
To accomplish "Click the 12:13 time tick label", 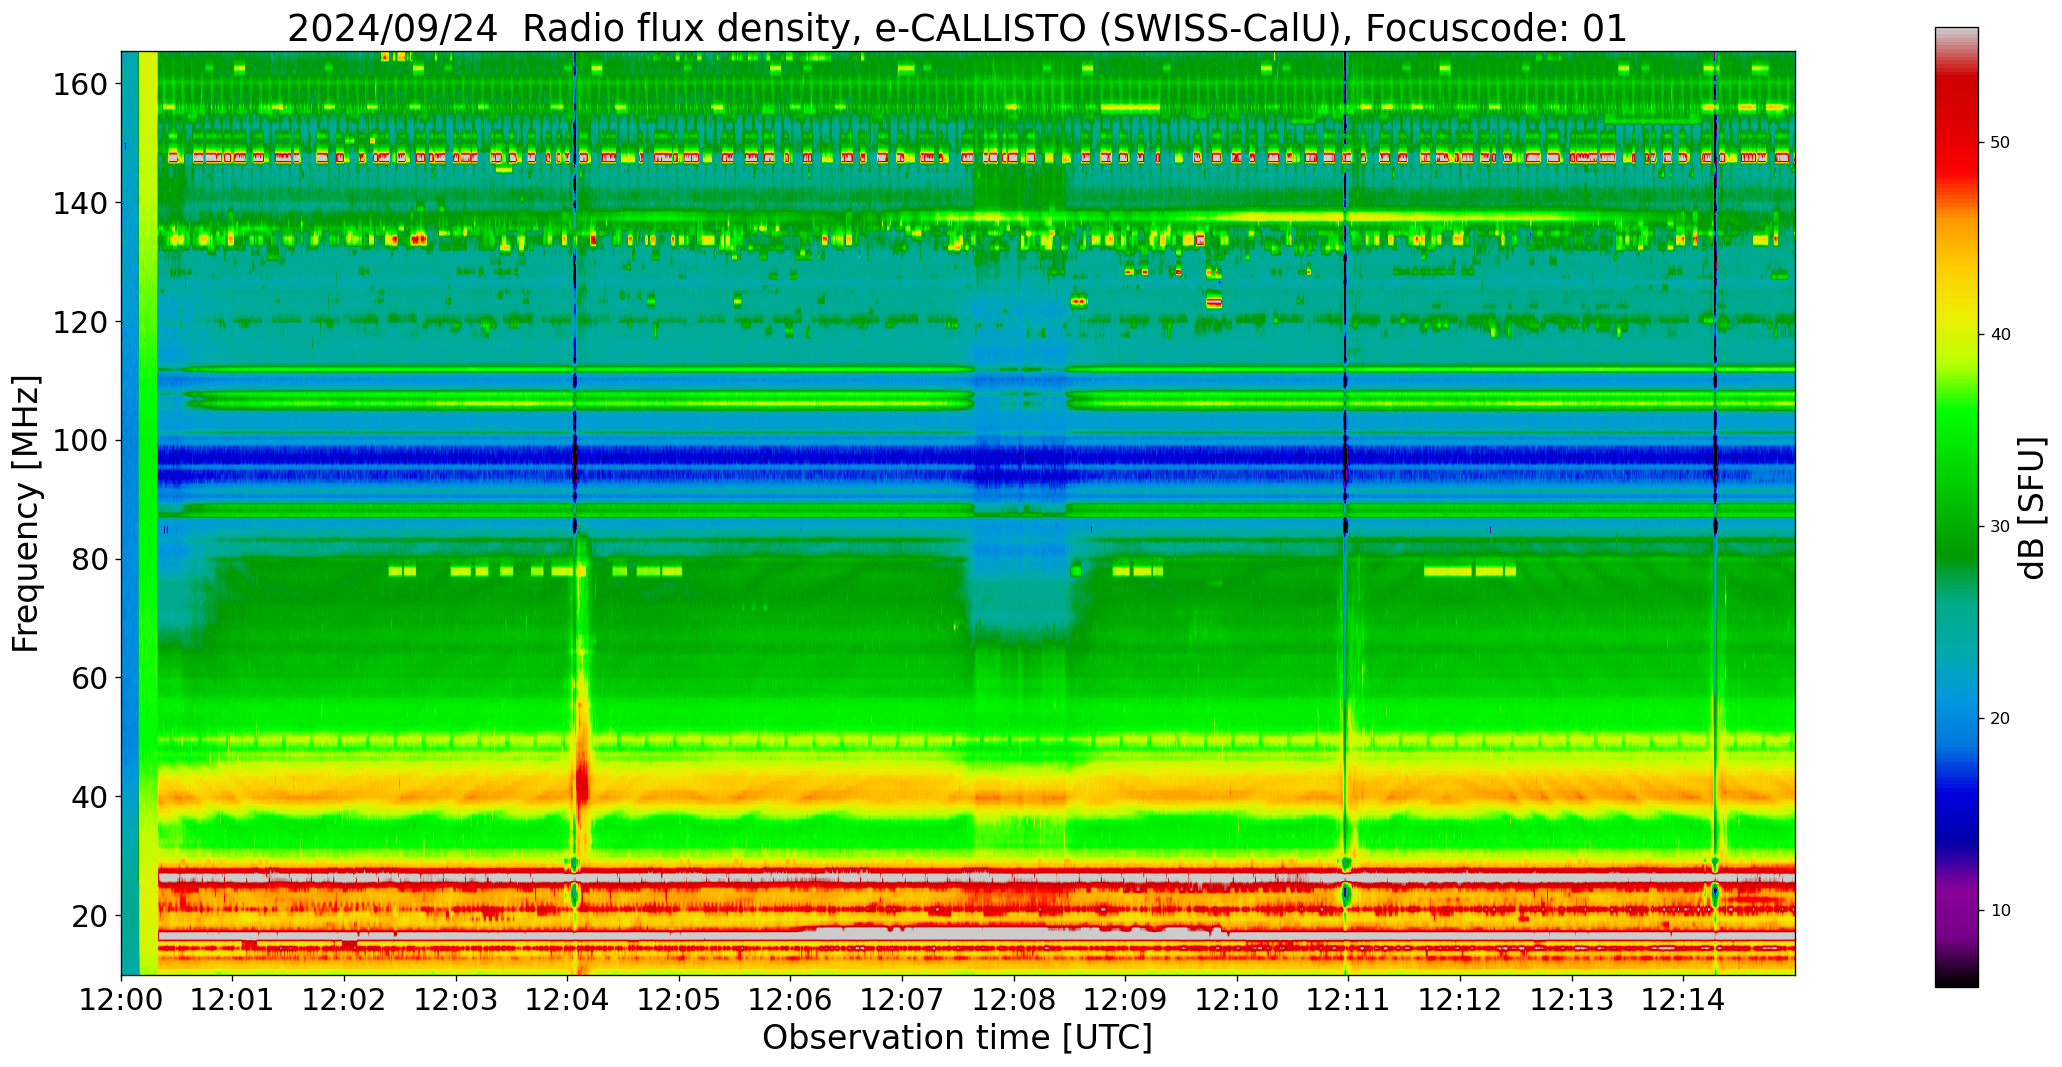I will point(1572,999).
